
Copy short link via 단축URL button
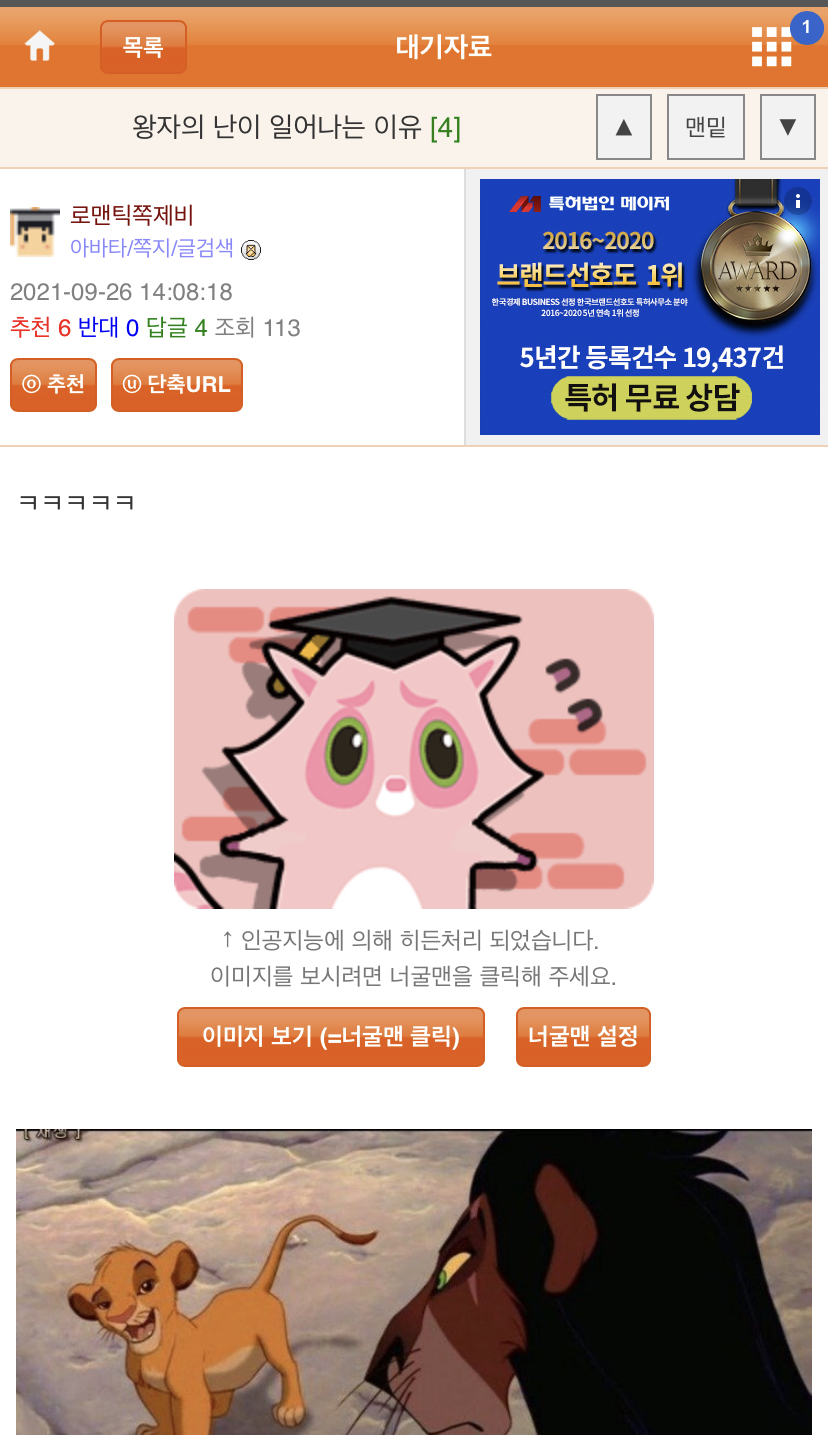177,385
